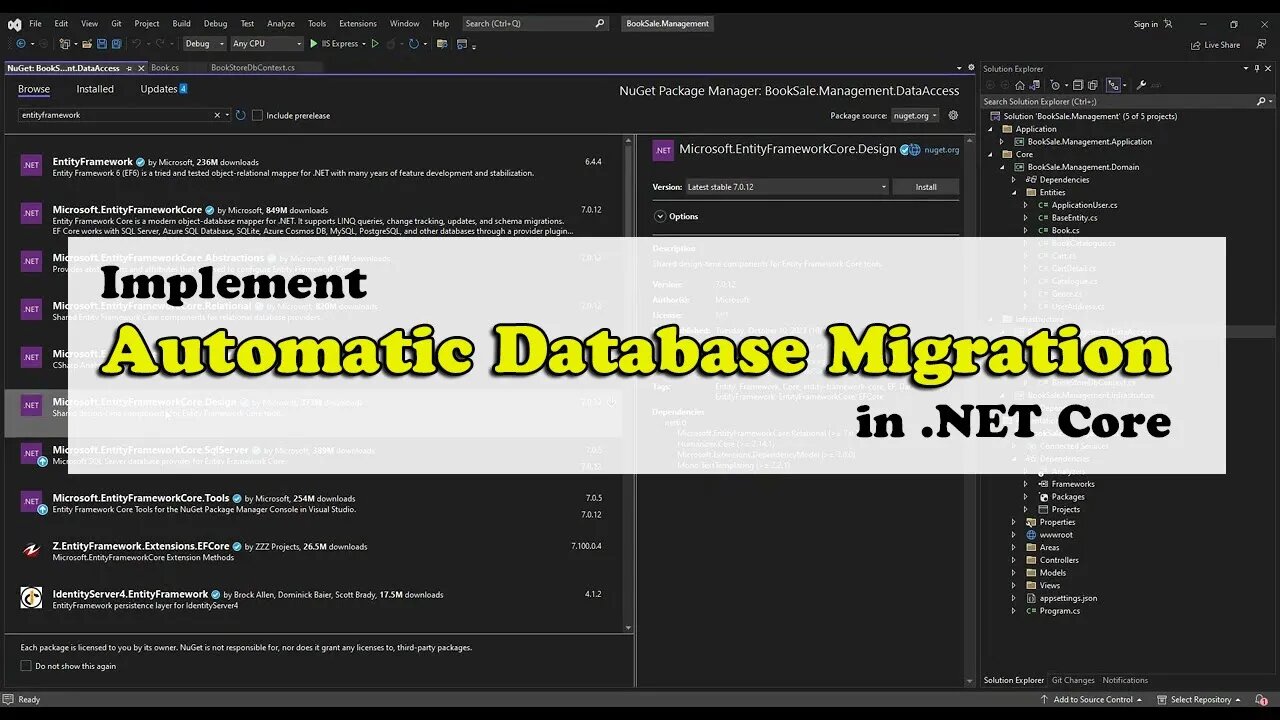Clear the entityframework search with X icon
Viewport: 1280px width, 720px height.
coord(217,115)
